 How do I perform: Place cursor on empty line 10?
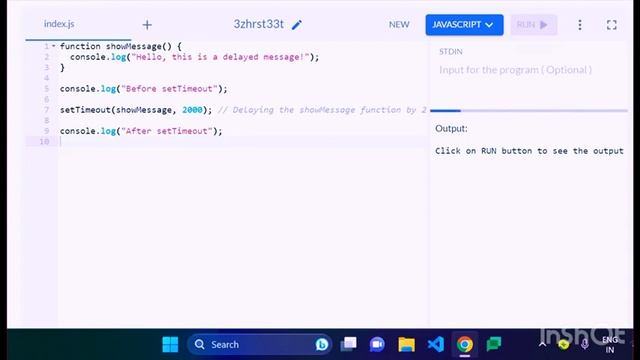point(241,142)
